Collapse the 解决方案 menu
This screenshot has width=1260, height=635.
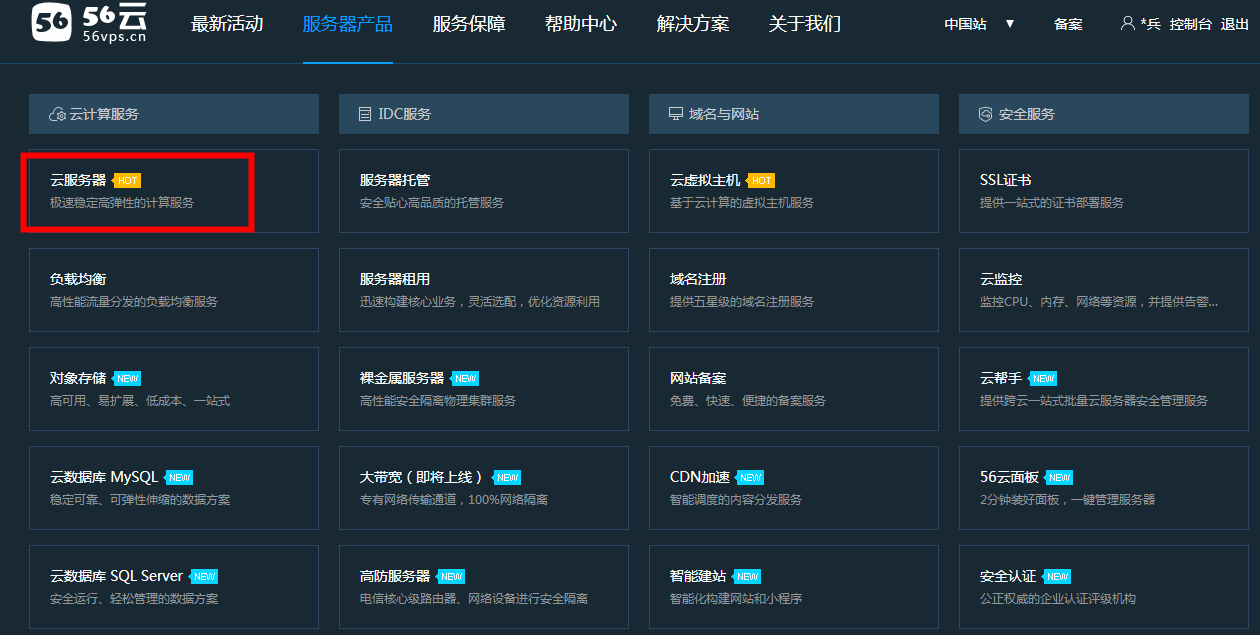coord(693,23)
